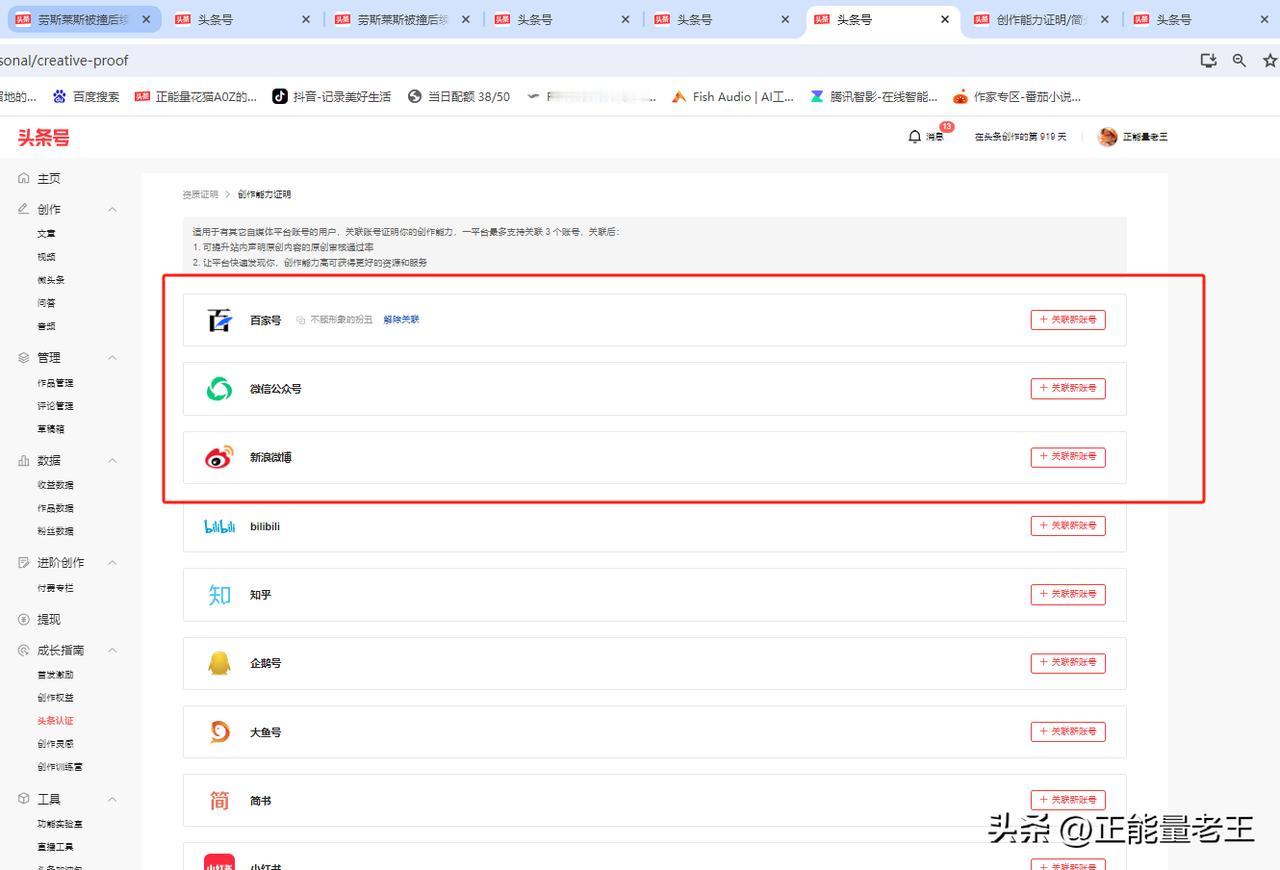Image resolution: width=1280 pixels, height=870 pixels.
Task: Click 关联新账号 for 大鱼号
Action: (x=1068, y=732)
